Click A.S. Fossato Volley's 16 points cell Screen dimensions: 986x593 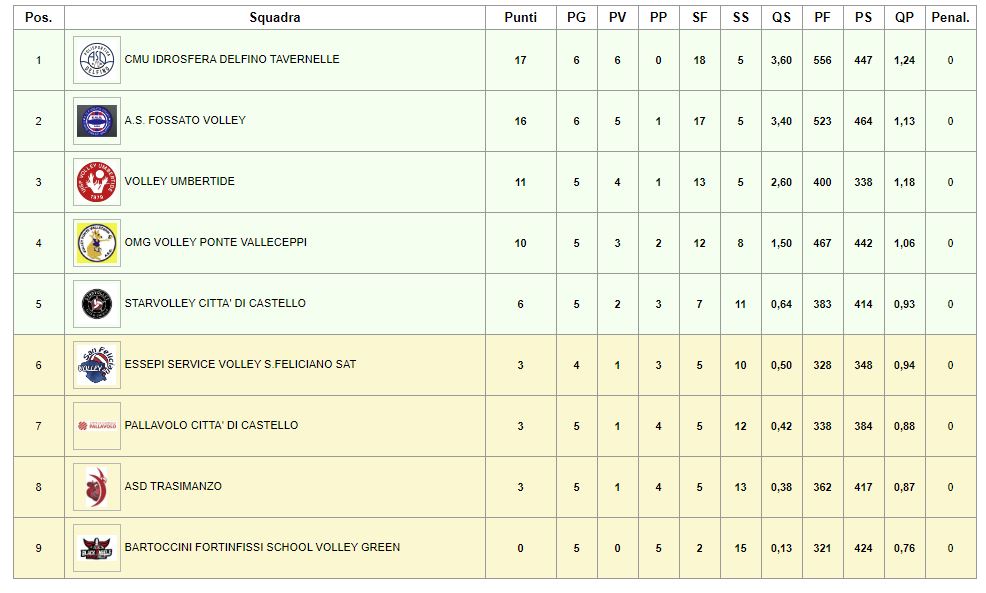tap(521, 121)
